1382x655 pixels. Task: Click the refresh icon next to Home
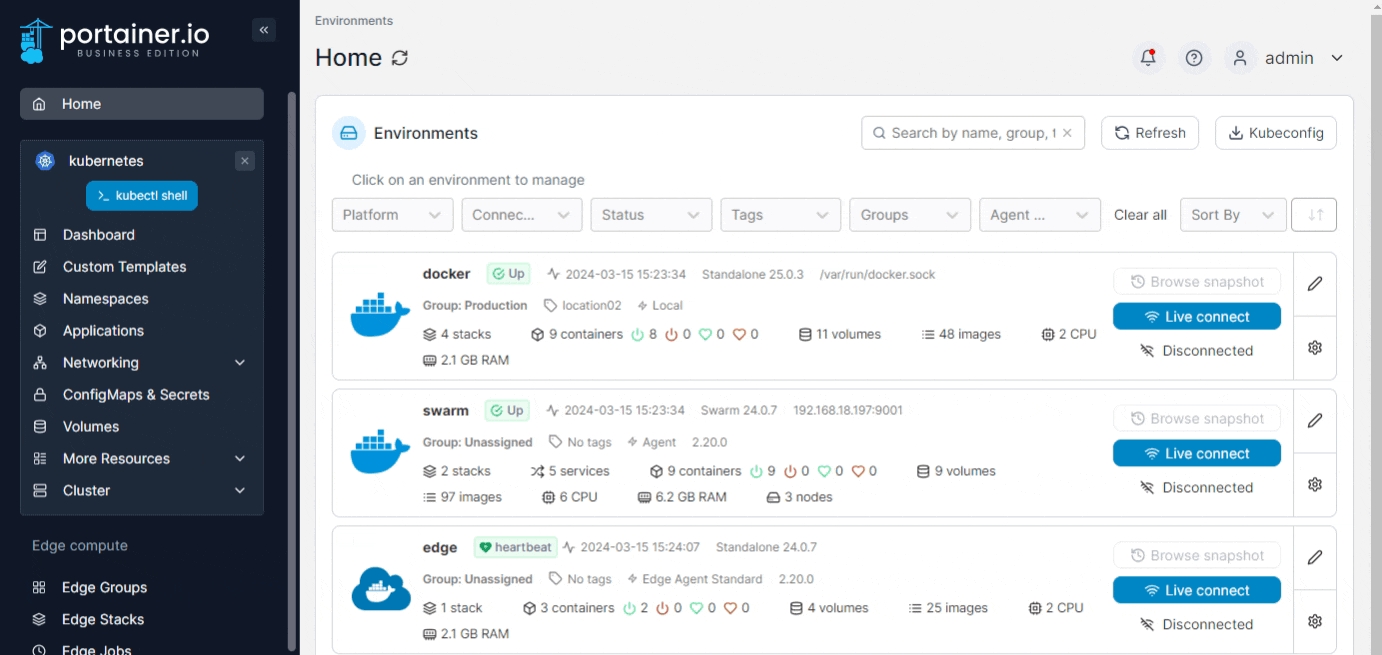[400, 58]
